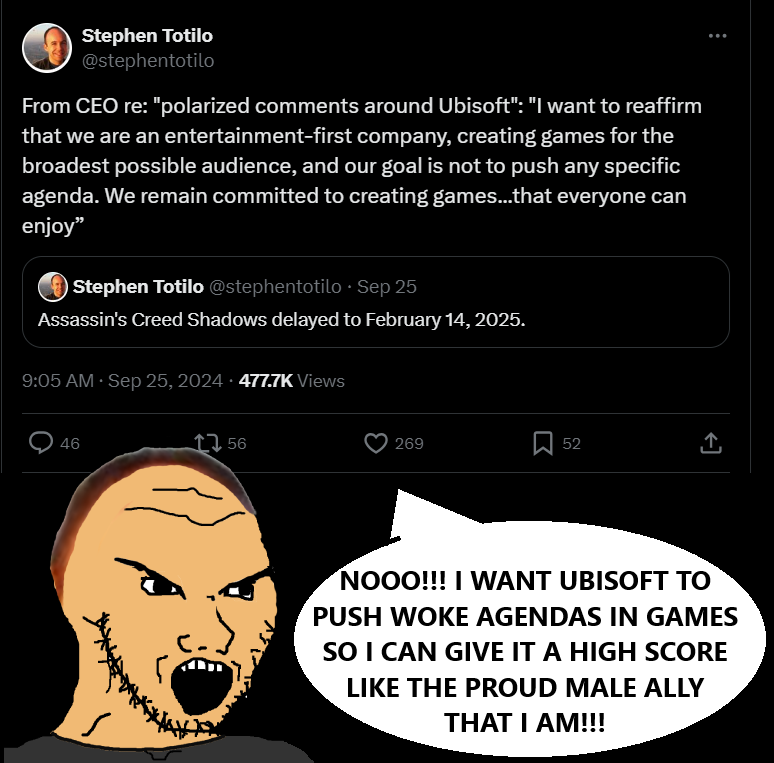Click the white speech bubble text
This screenshot has height=763, width=774.
click(525, 650)
